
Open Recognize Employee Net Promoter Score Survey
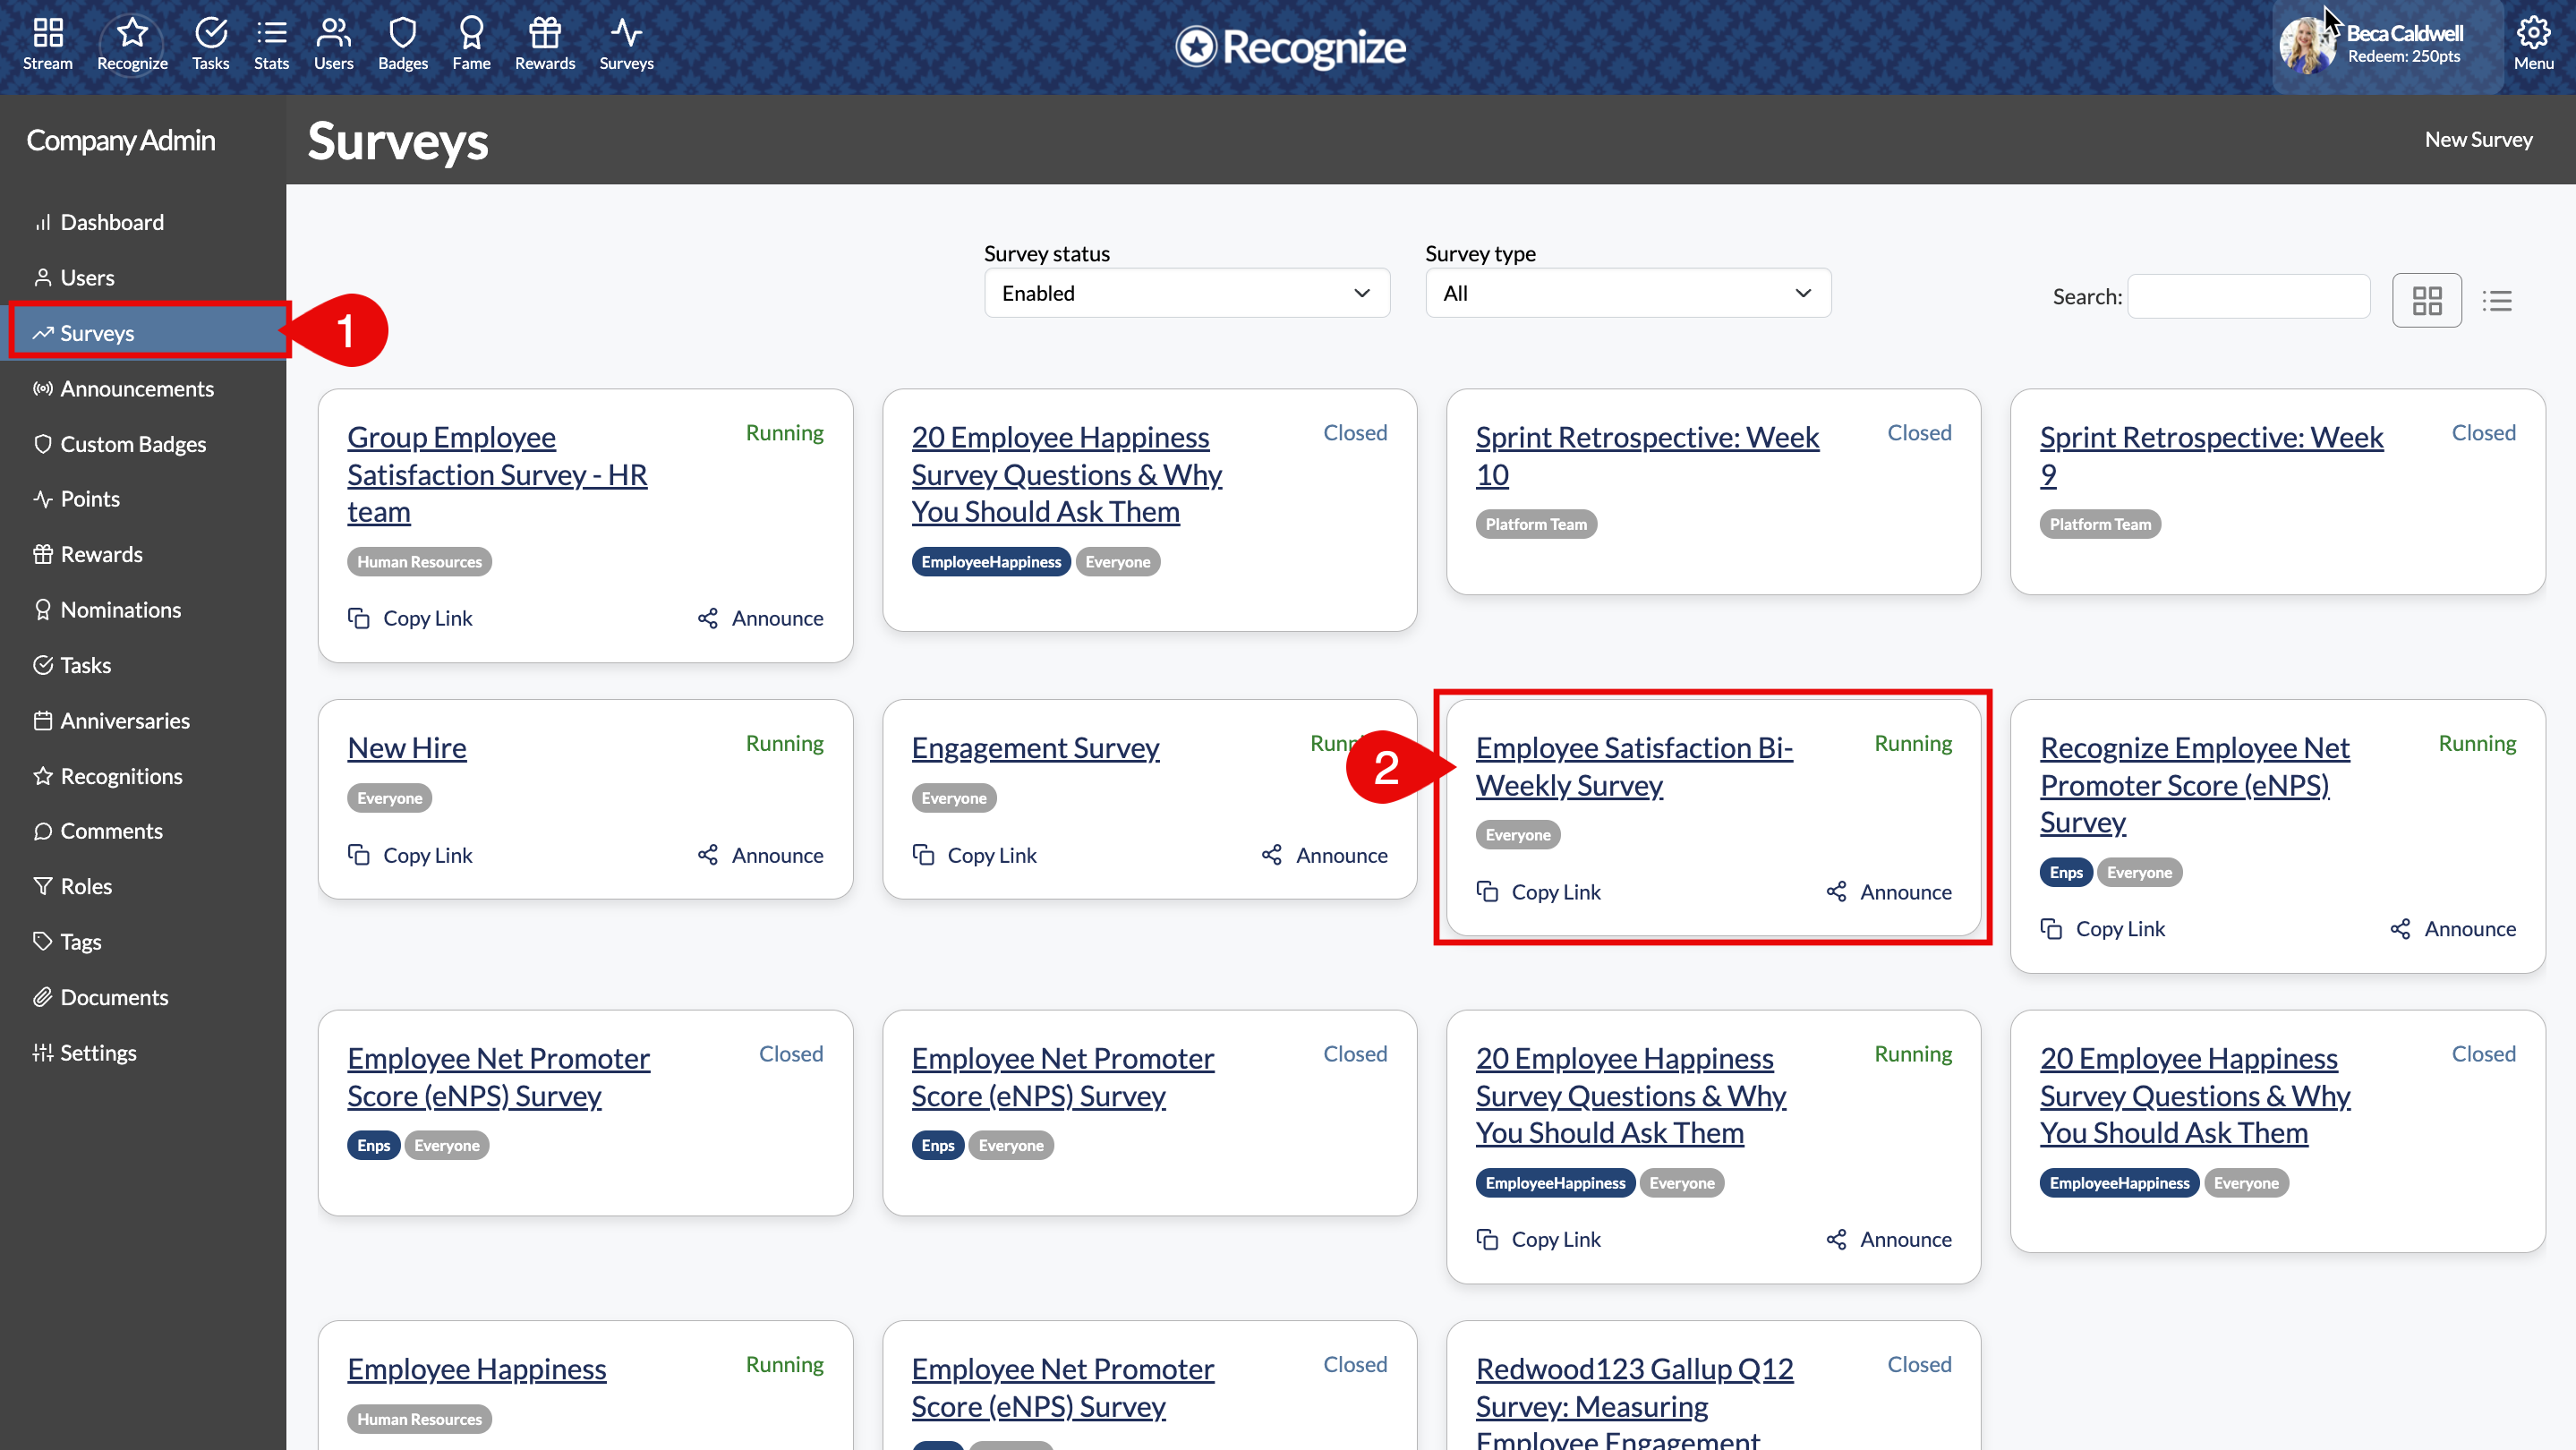[x=2195, y=785]
